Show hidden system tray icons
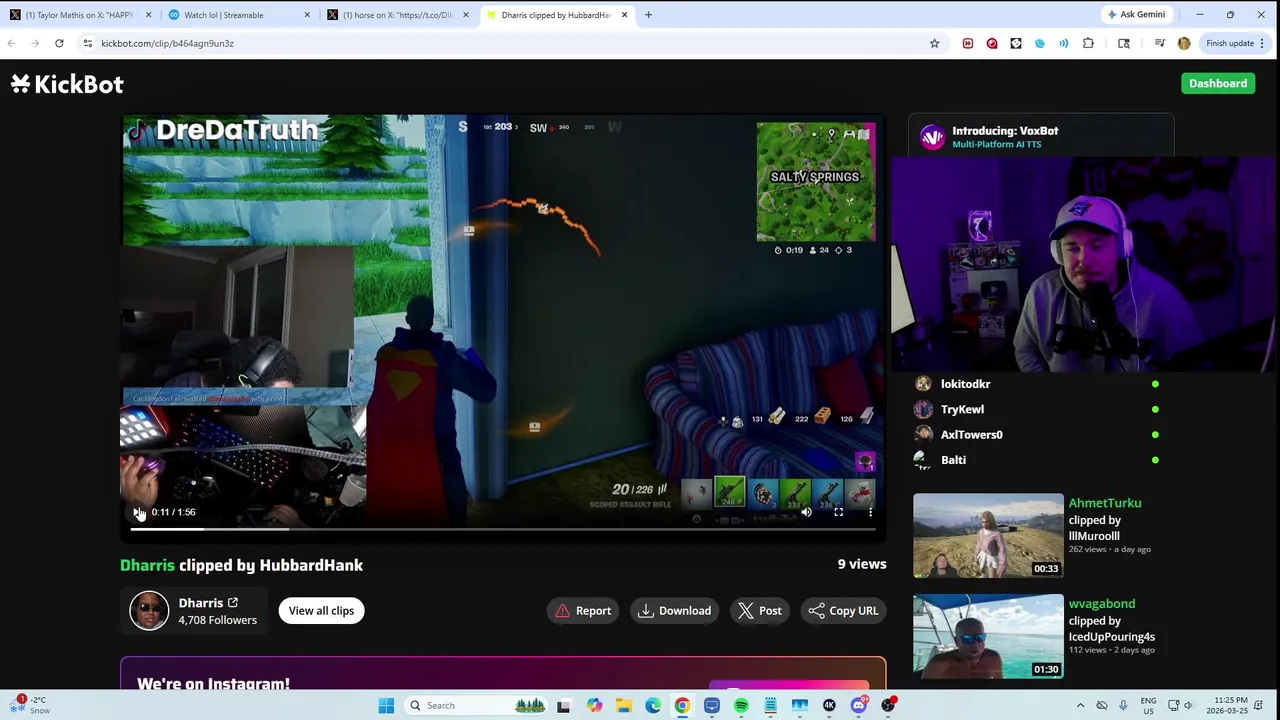The width and height of the screenshot is (1280, 720). pyautogui.click(x=1080, y=705)
